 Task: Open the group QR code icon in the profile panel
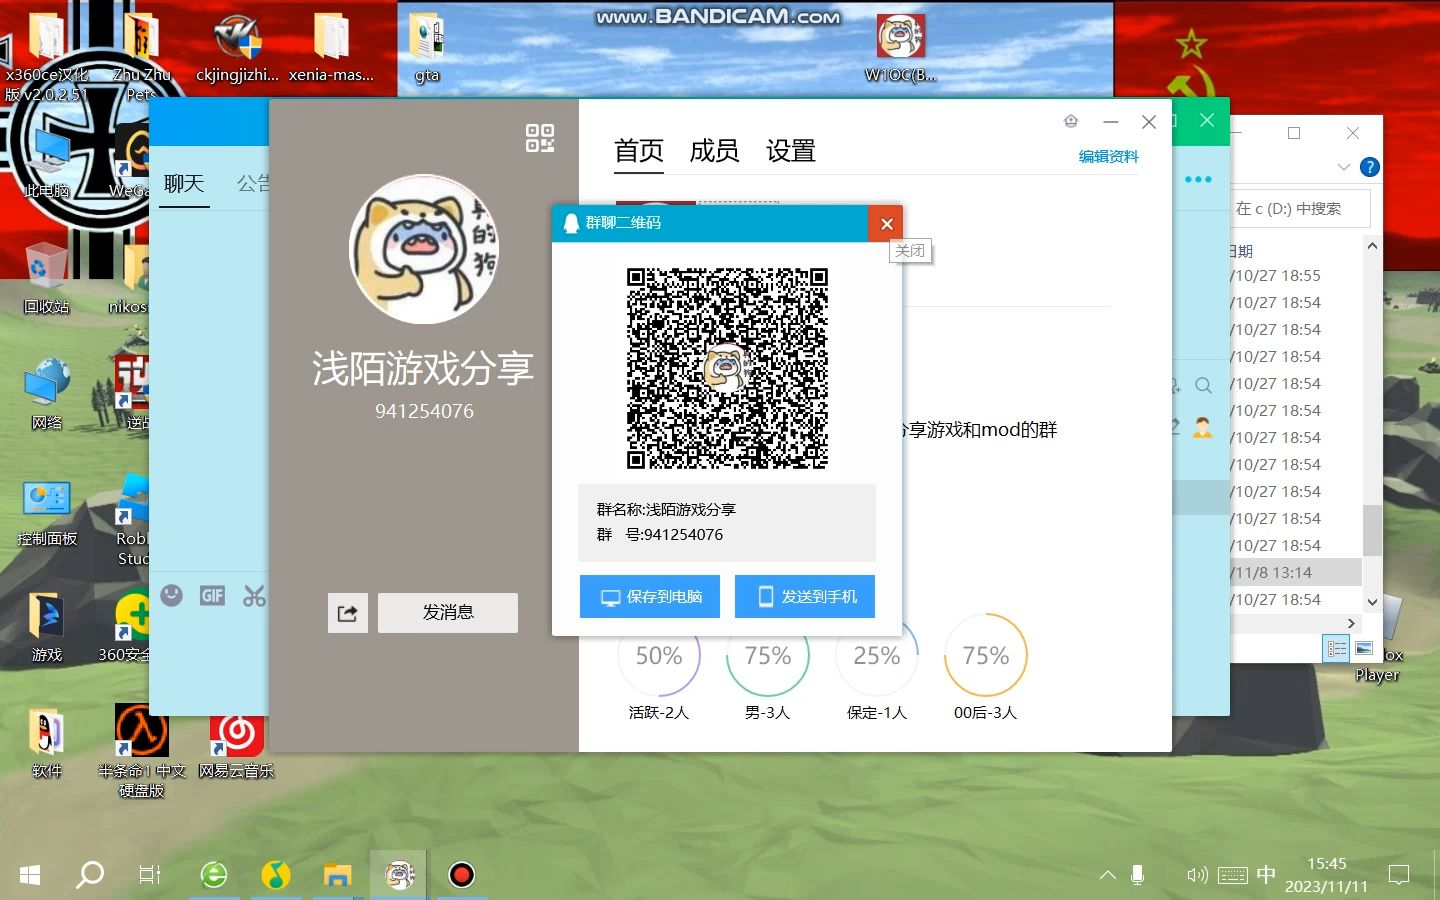click(540, 138)
